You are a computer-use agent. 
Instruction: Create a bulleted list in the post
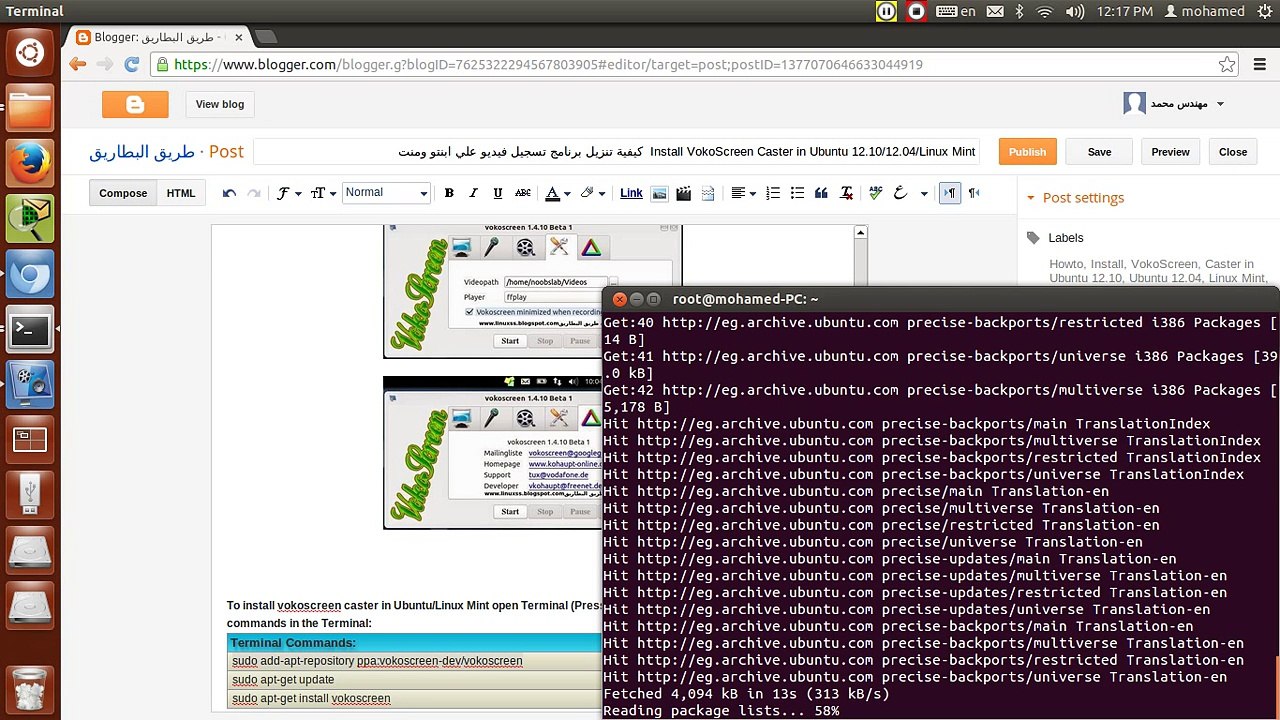(x=797, y=193)
